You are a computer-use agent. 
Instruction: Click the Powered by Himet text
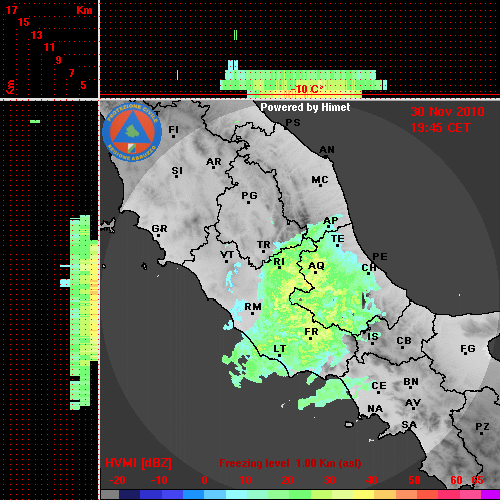tap(305, 107)
